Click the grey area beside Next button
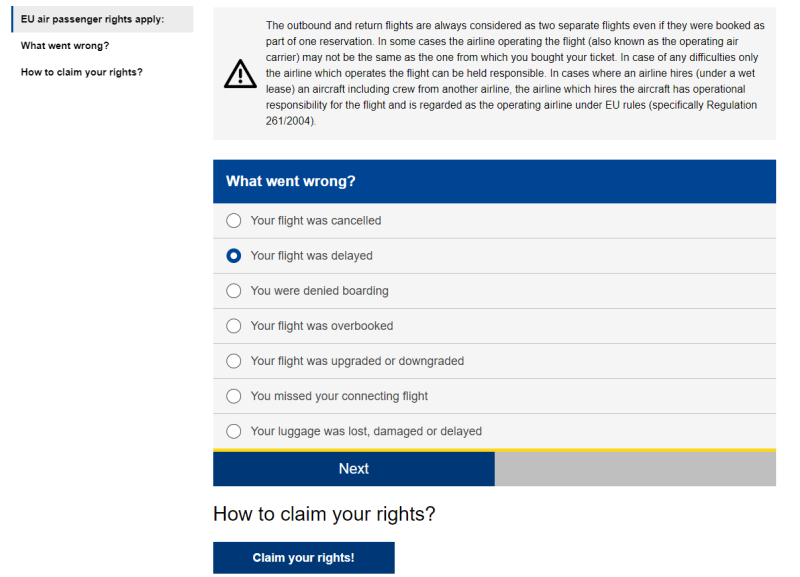The height and width of the screenshot is (577, 800). [x=635, y=469]
